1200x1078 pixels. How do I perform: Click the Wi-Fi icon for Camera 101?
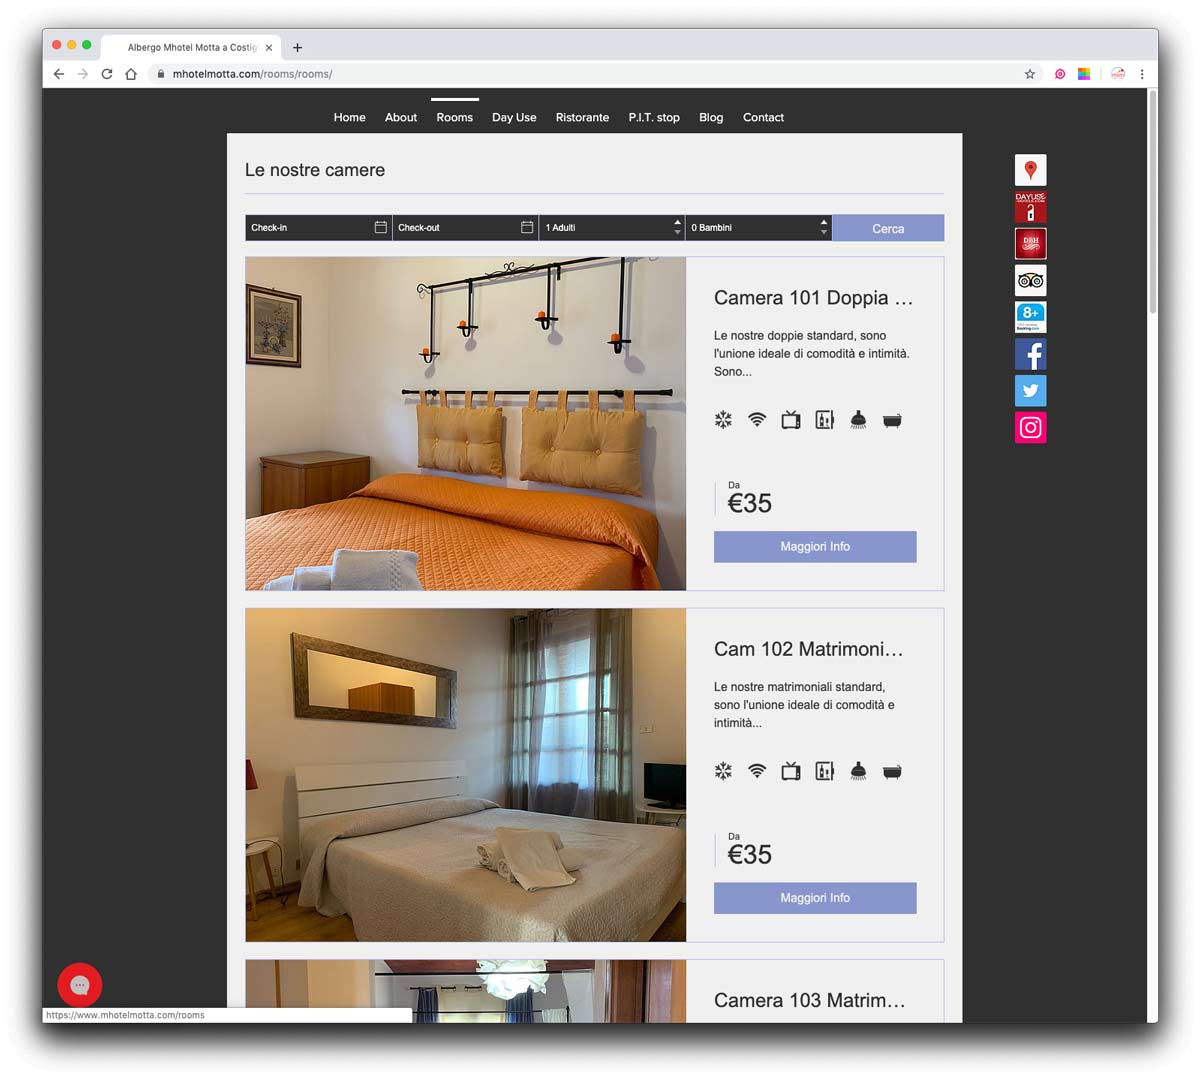757,420
